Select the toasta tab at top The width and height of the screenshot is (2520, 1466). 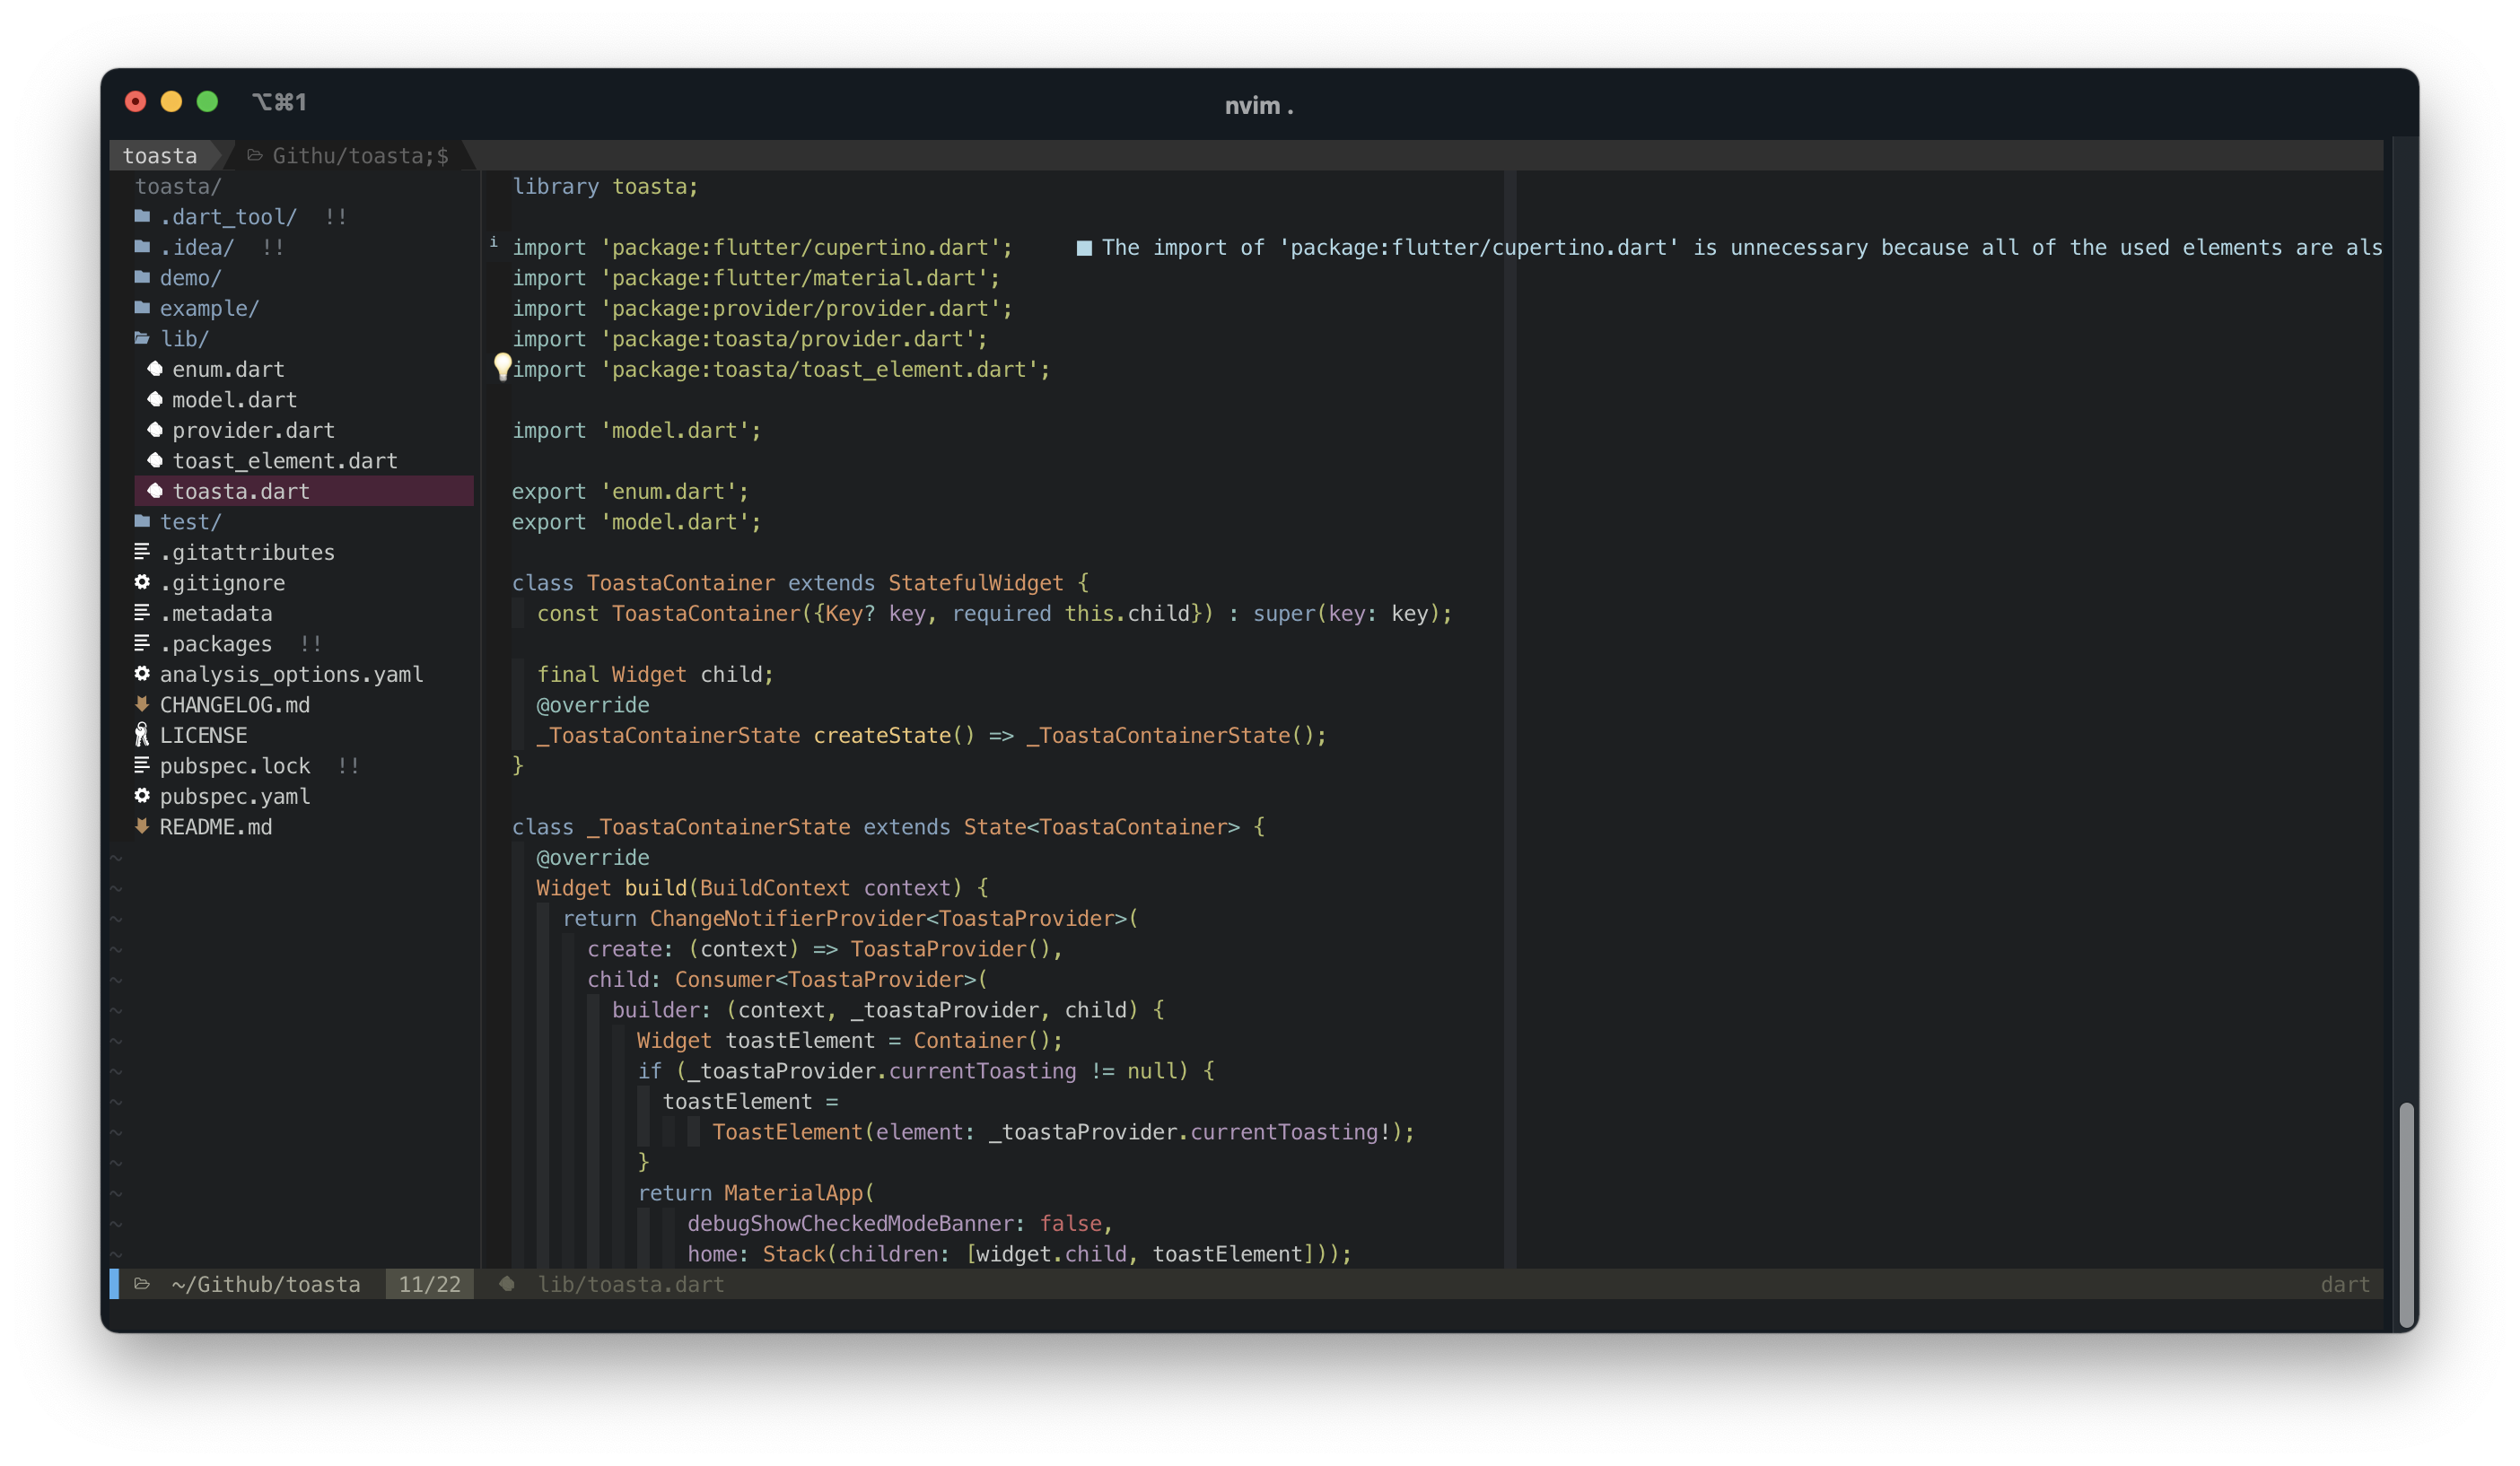pyautogui.click(x=160, y=156)
